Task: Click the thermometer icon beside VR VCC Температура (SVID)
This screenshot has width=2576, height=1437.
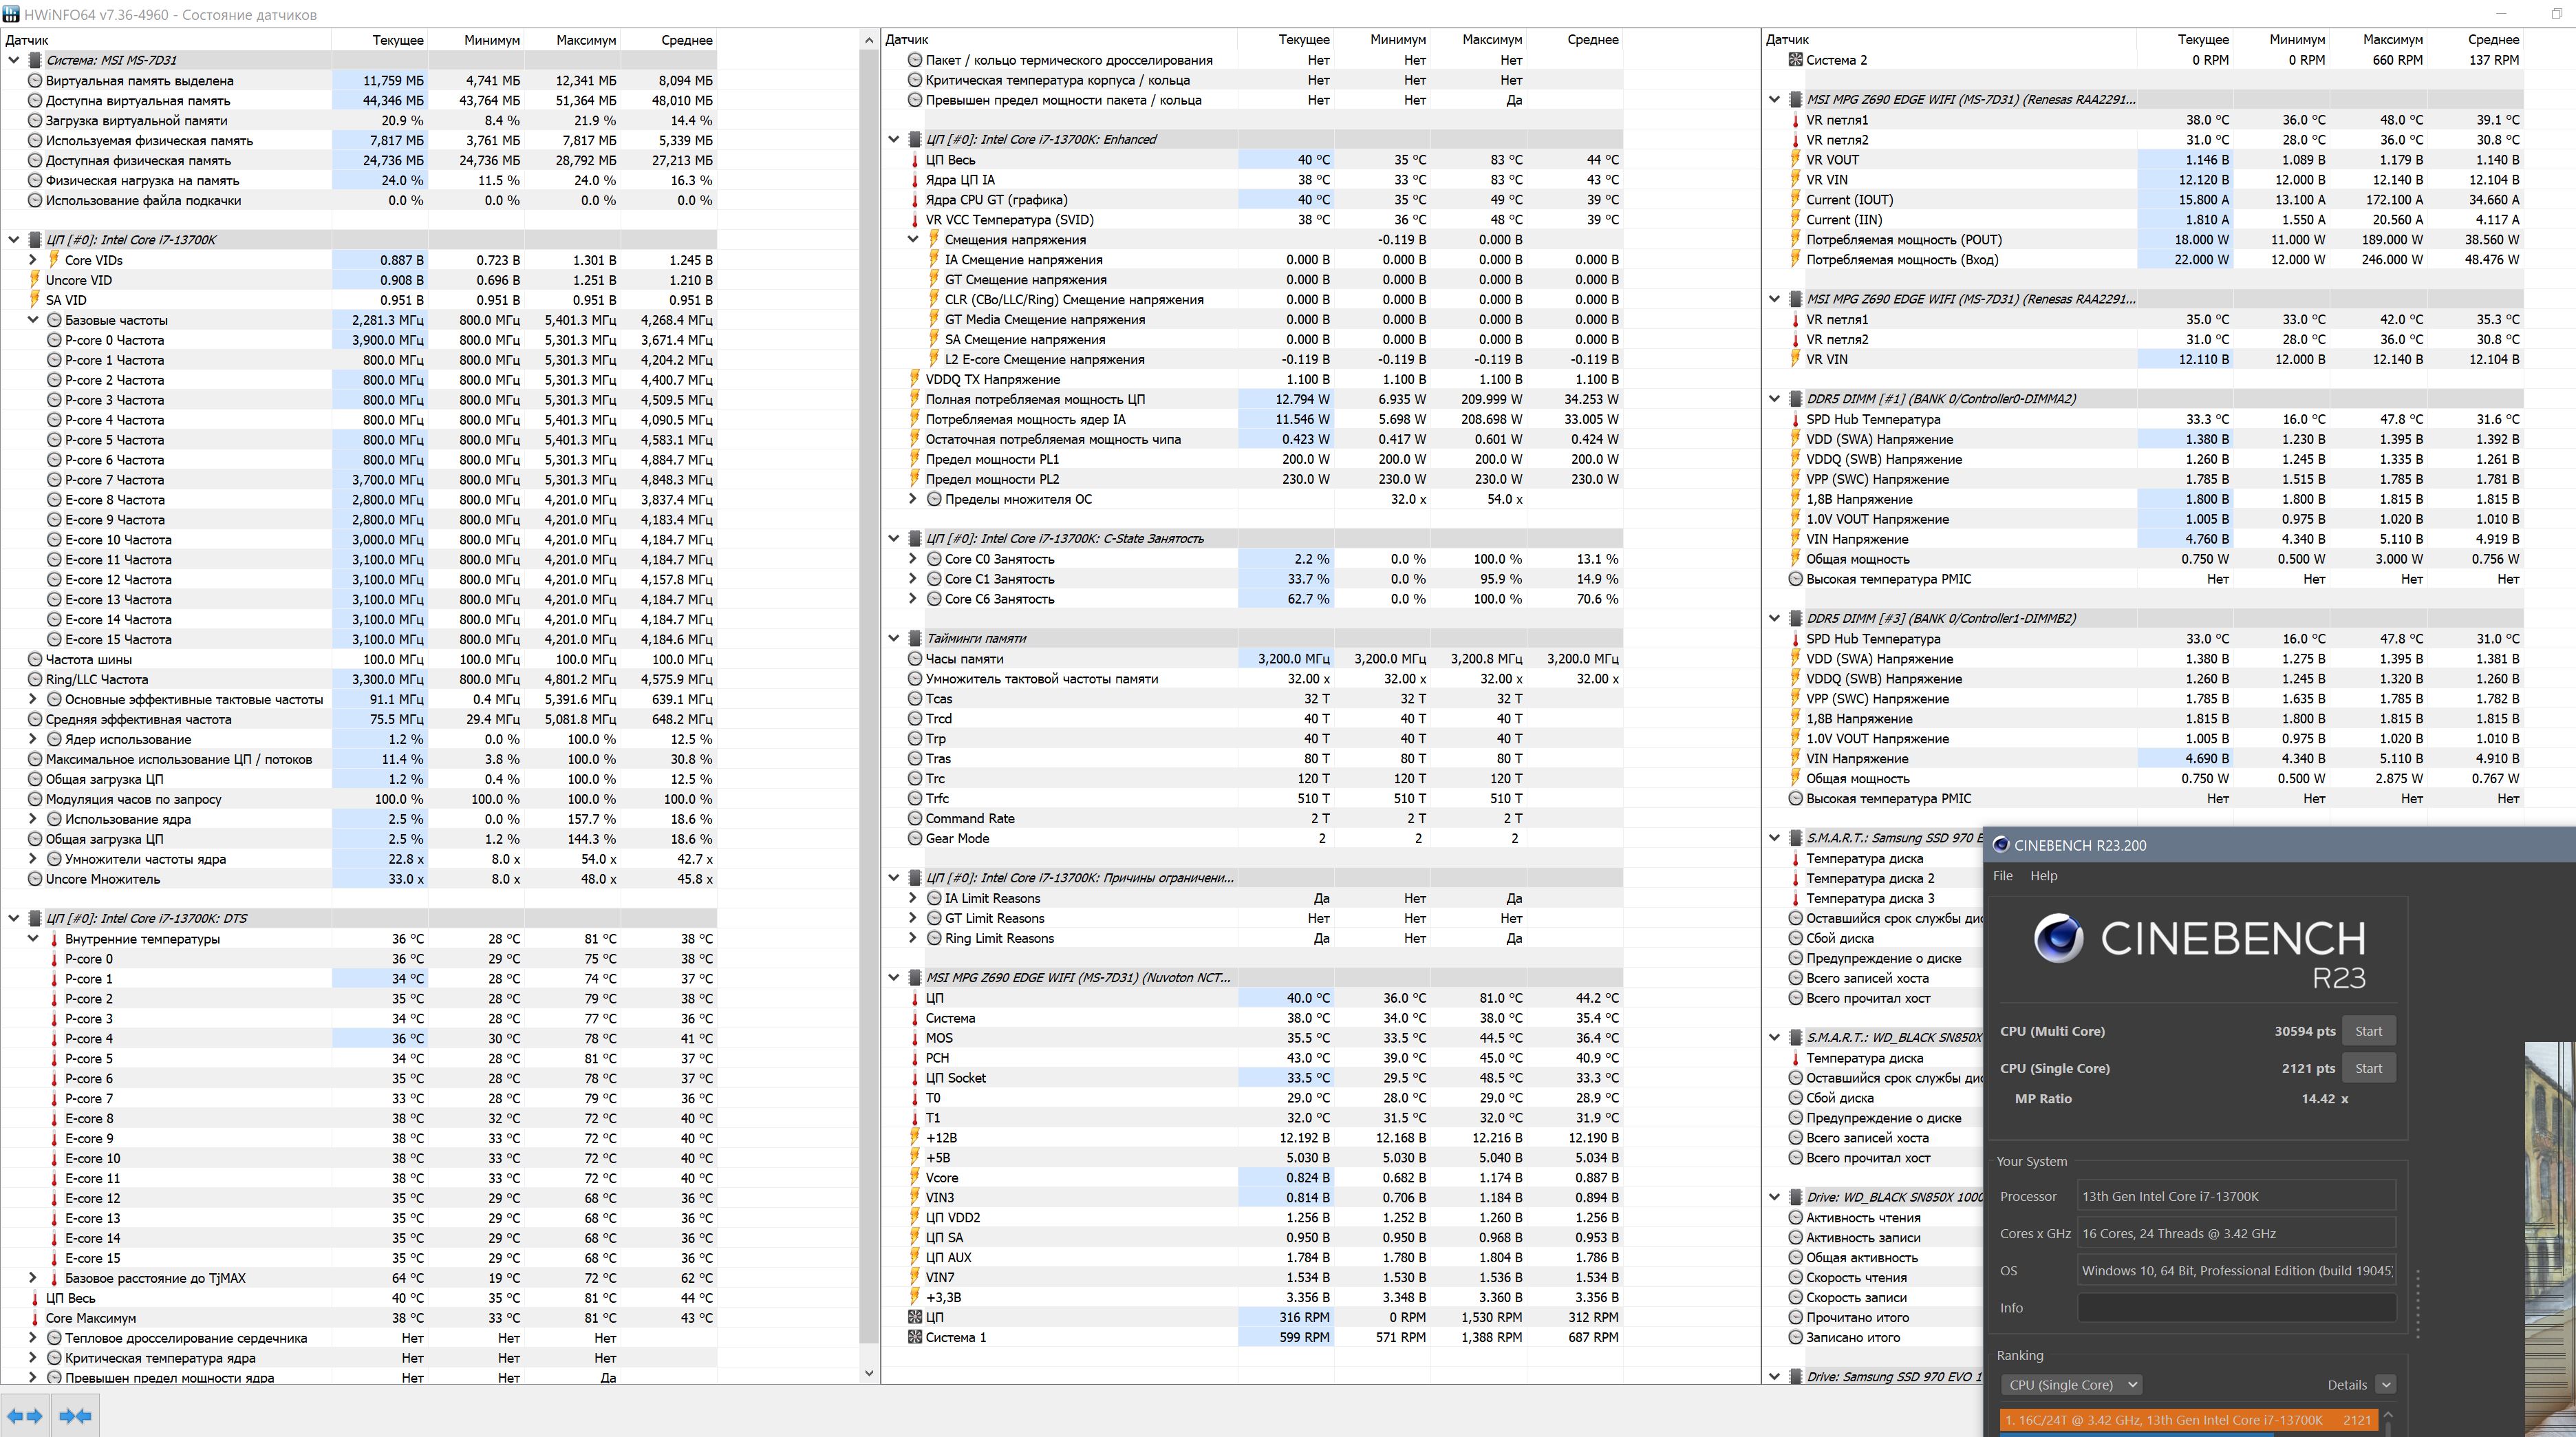Action: pyautogui.click(x=914, y=220)
